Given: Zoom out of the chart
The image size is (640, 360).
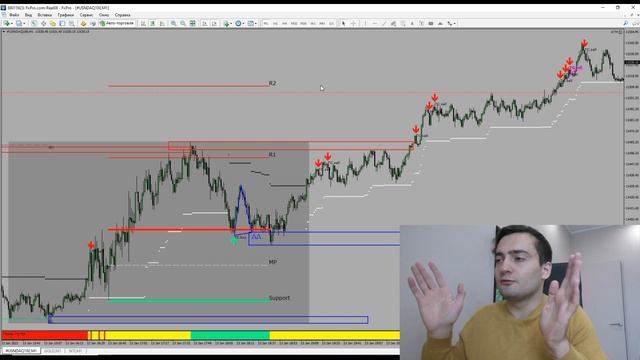Looking at the screenshot, I should click(183, 24).
